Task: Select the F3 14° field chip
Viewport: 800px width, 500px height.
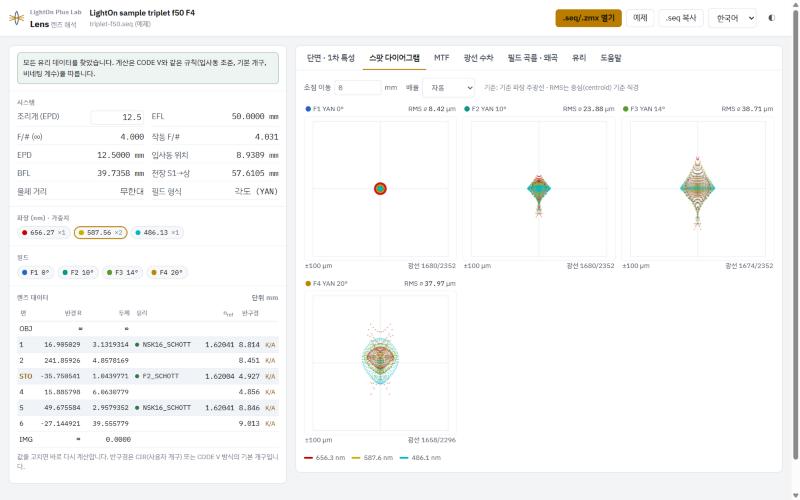Action: point(122,272)
